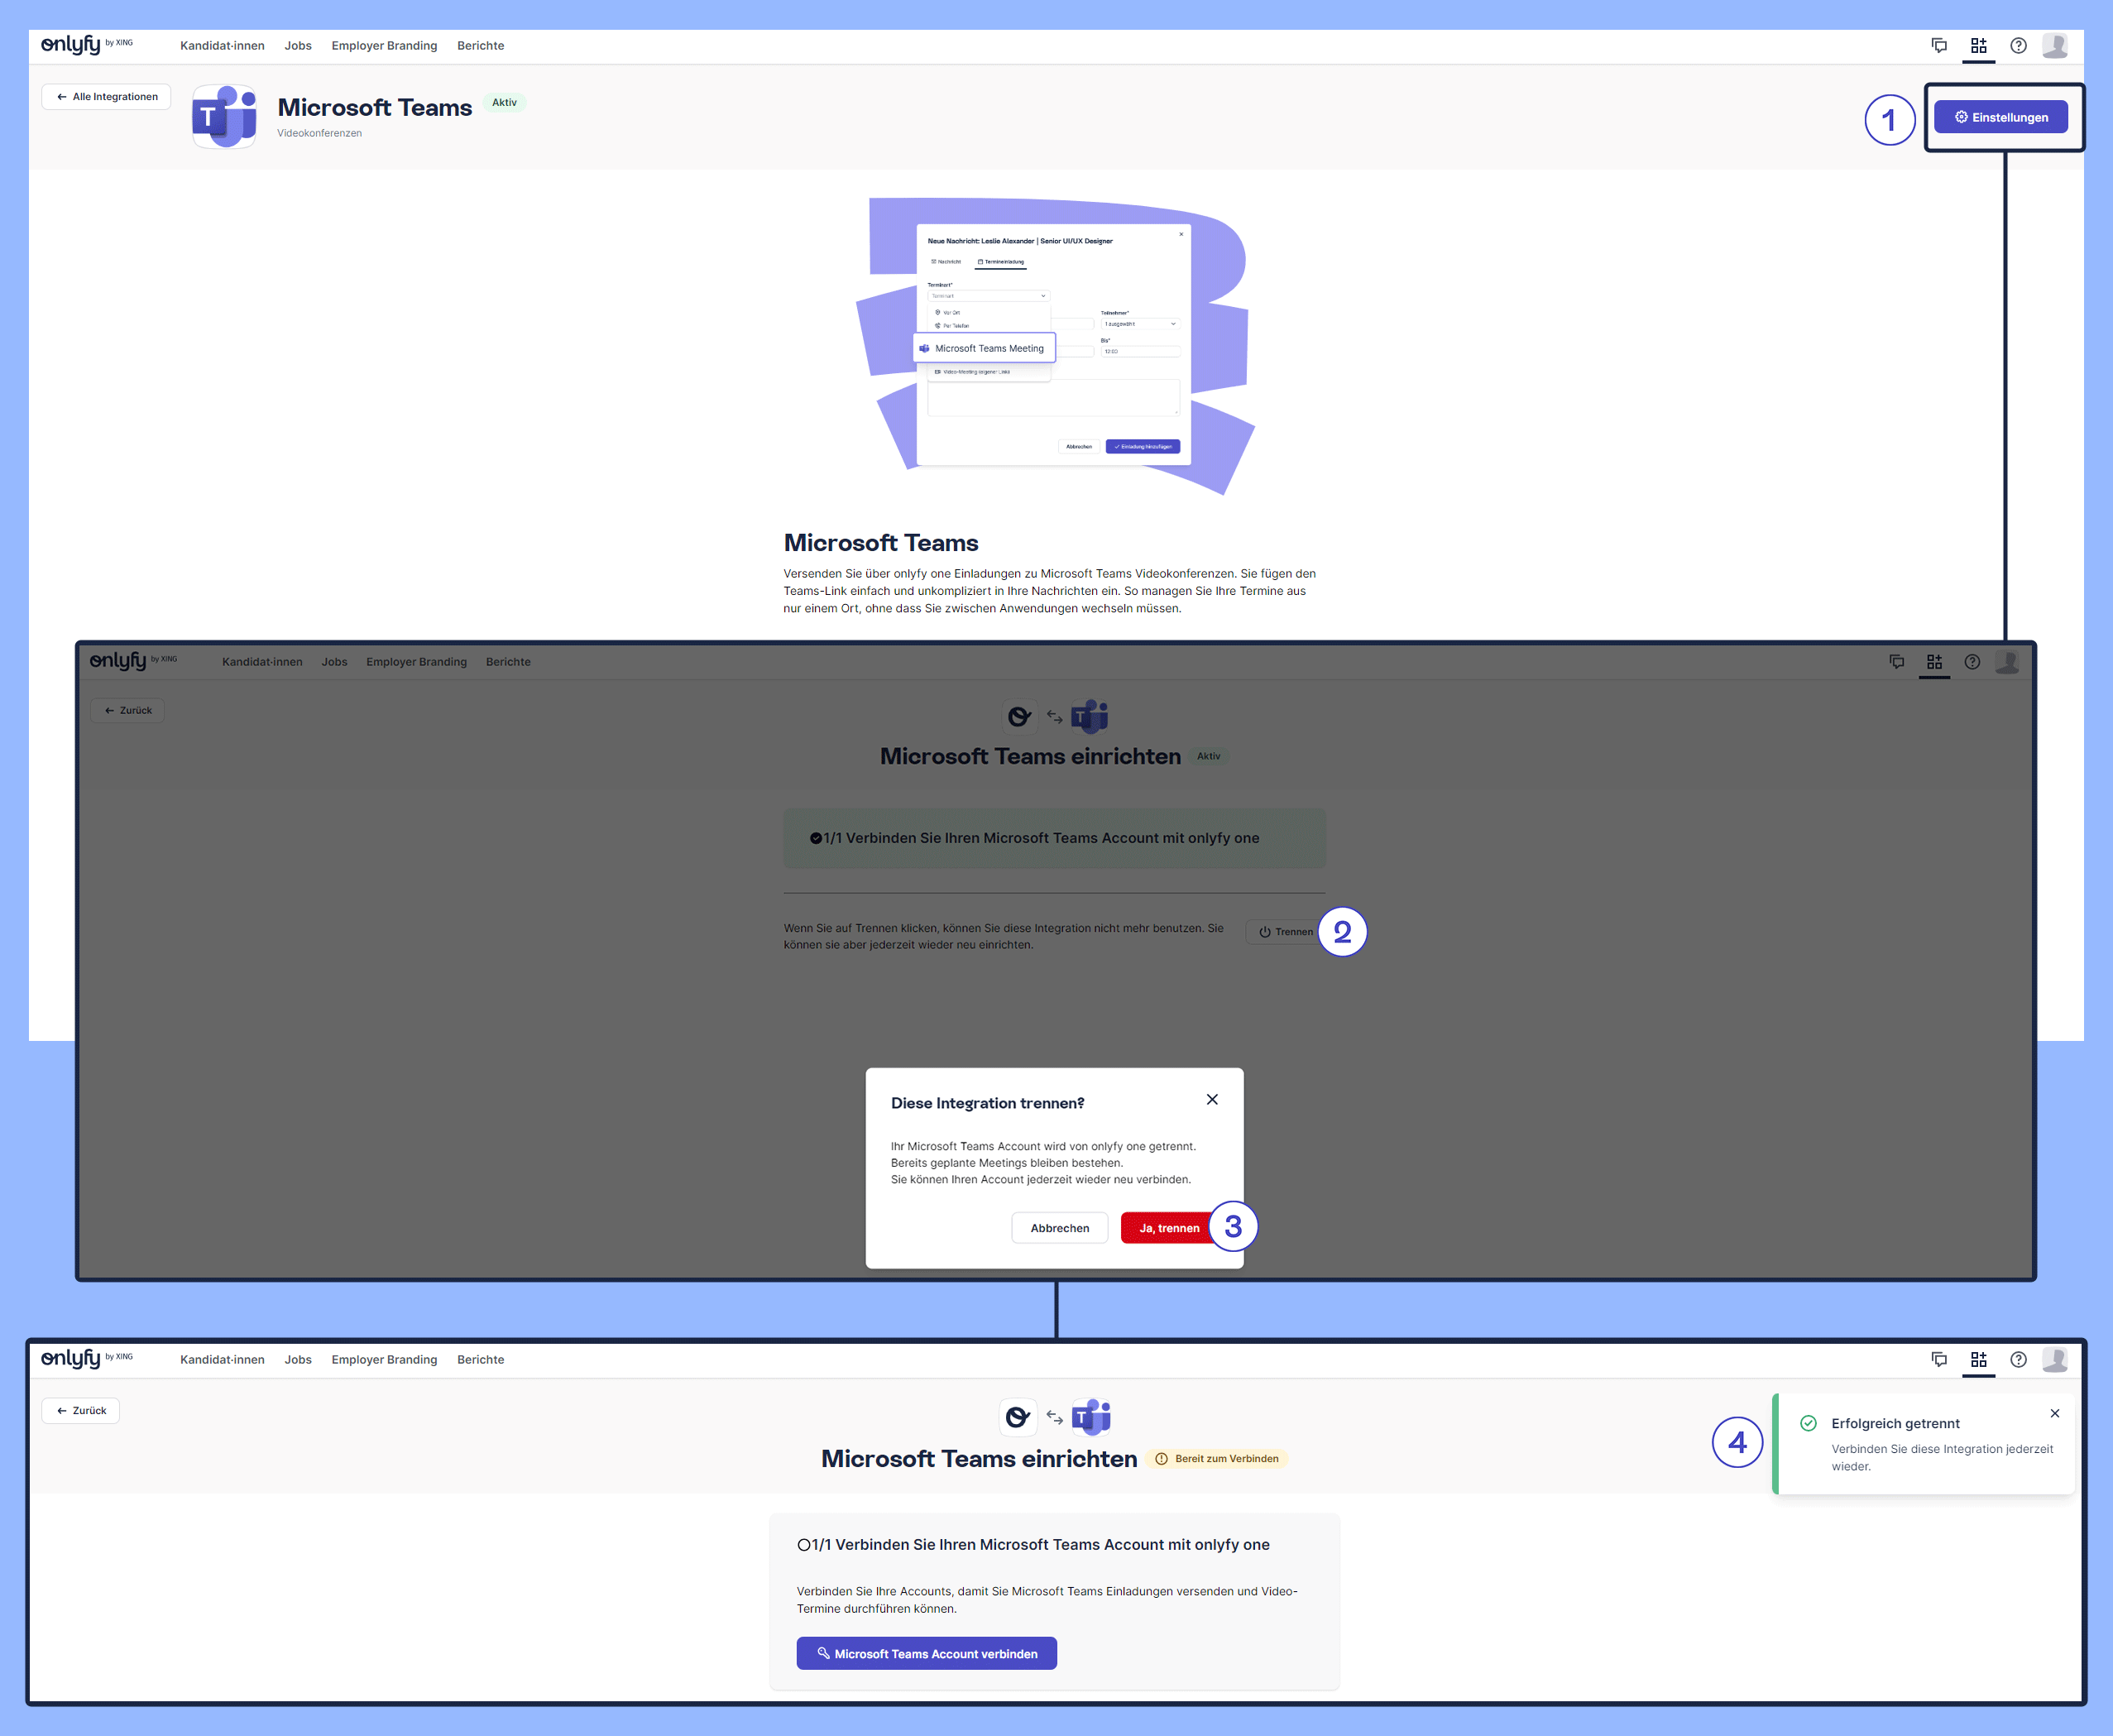Open Kandidat·innen menu in top navigation
Screen dimensions: 2113x1736
click(222, 46)
